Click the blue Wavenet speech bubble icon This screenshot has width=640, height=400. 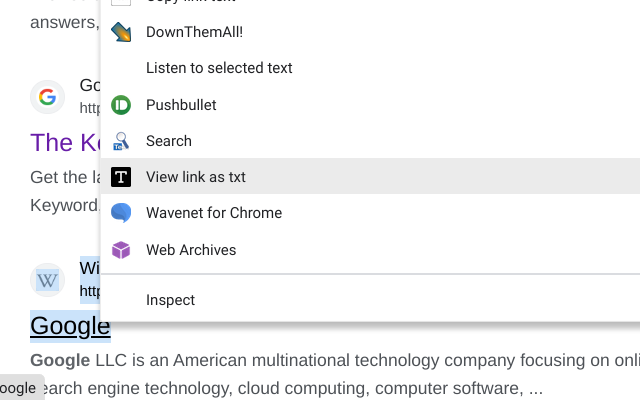pyautogui.click(x=121, y=213)
